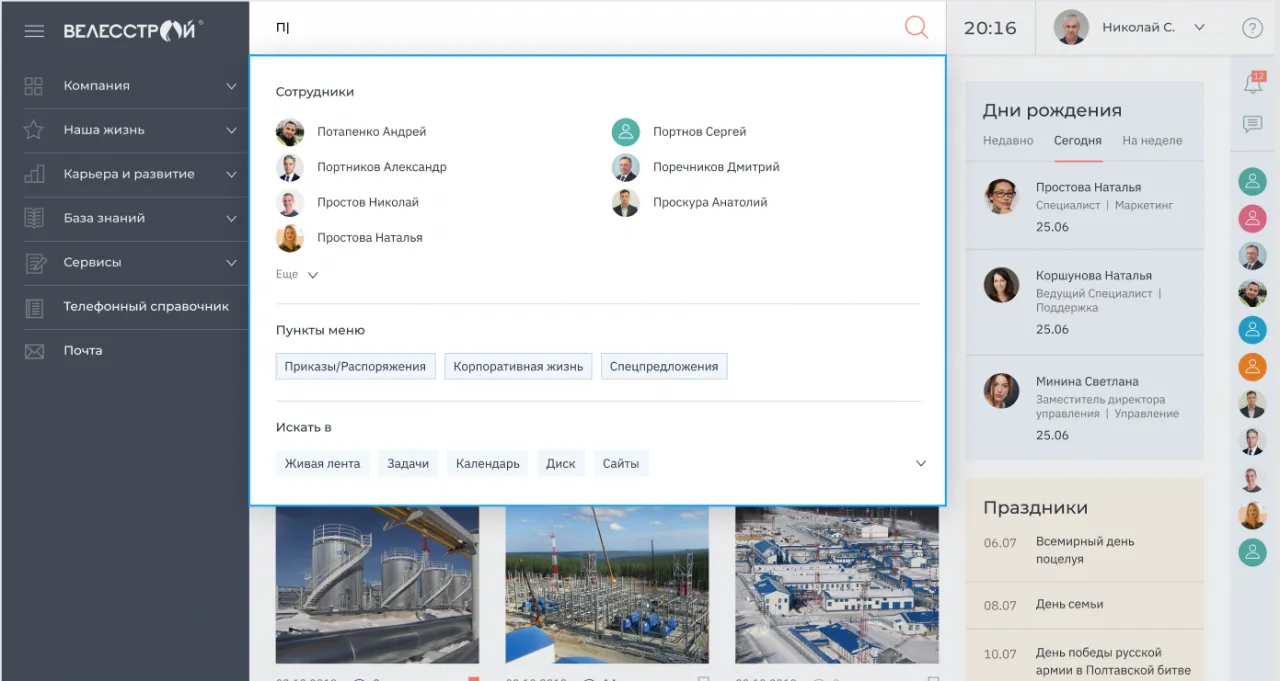This screenshot has width=1280, height=681.
Task: Click the Наша жизнь star icon
Action: click(34, 130)
